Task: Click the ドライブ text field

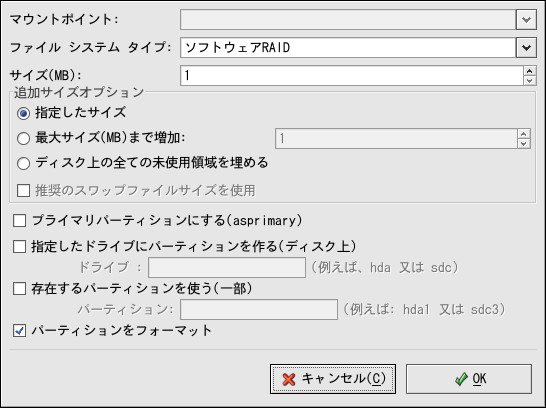Action: tap(227, 267)
